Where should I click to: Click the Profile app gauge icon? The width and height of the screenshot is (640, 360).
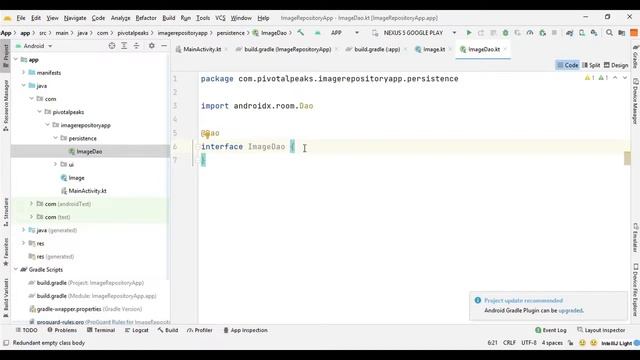point(530,33)
